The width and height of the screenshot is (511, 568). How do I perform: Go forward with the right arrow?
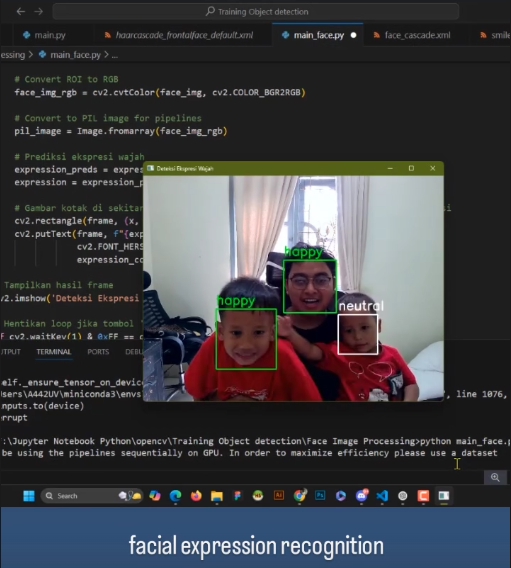(38, 12)
